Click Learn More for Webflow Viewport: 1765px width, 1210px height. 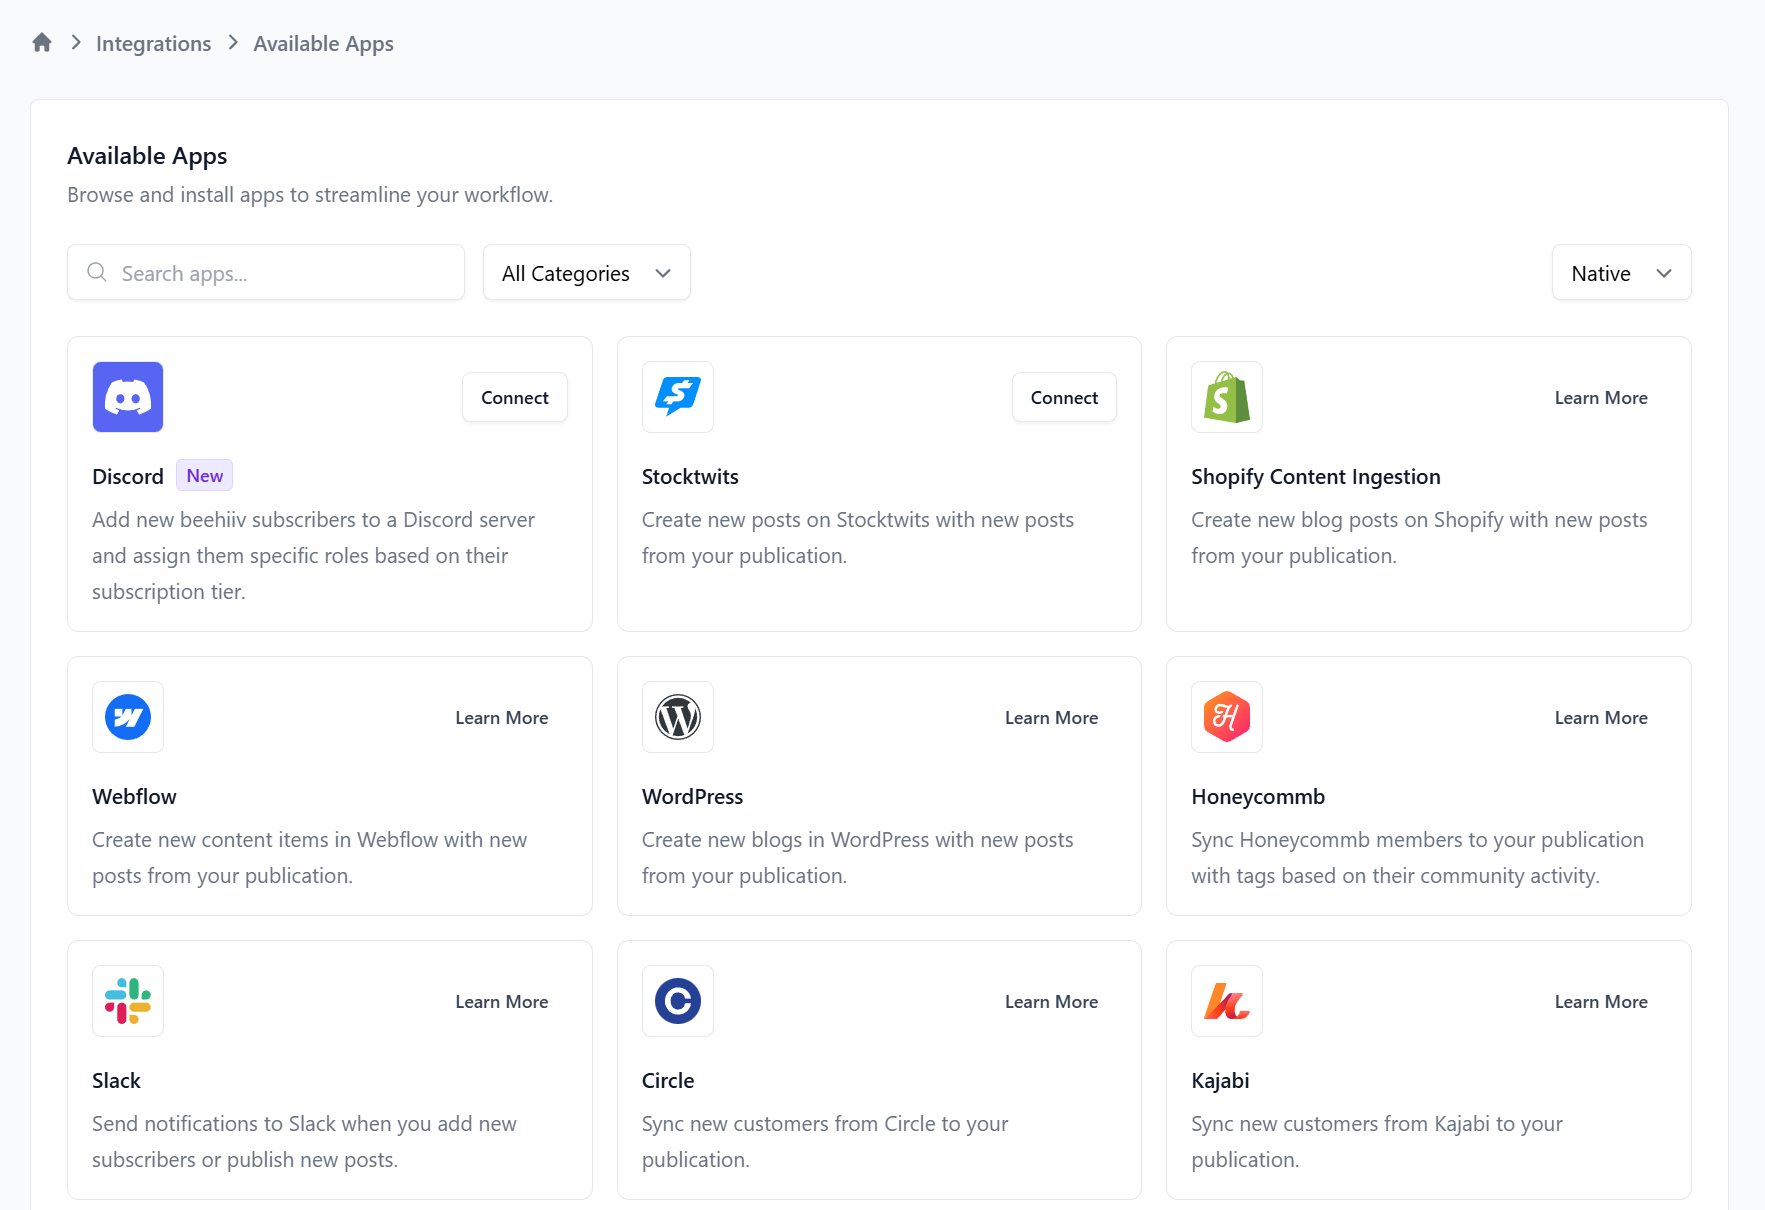(501, 717)
